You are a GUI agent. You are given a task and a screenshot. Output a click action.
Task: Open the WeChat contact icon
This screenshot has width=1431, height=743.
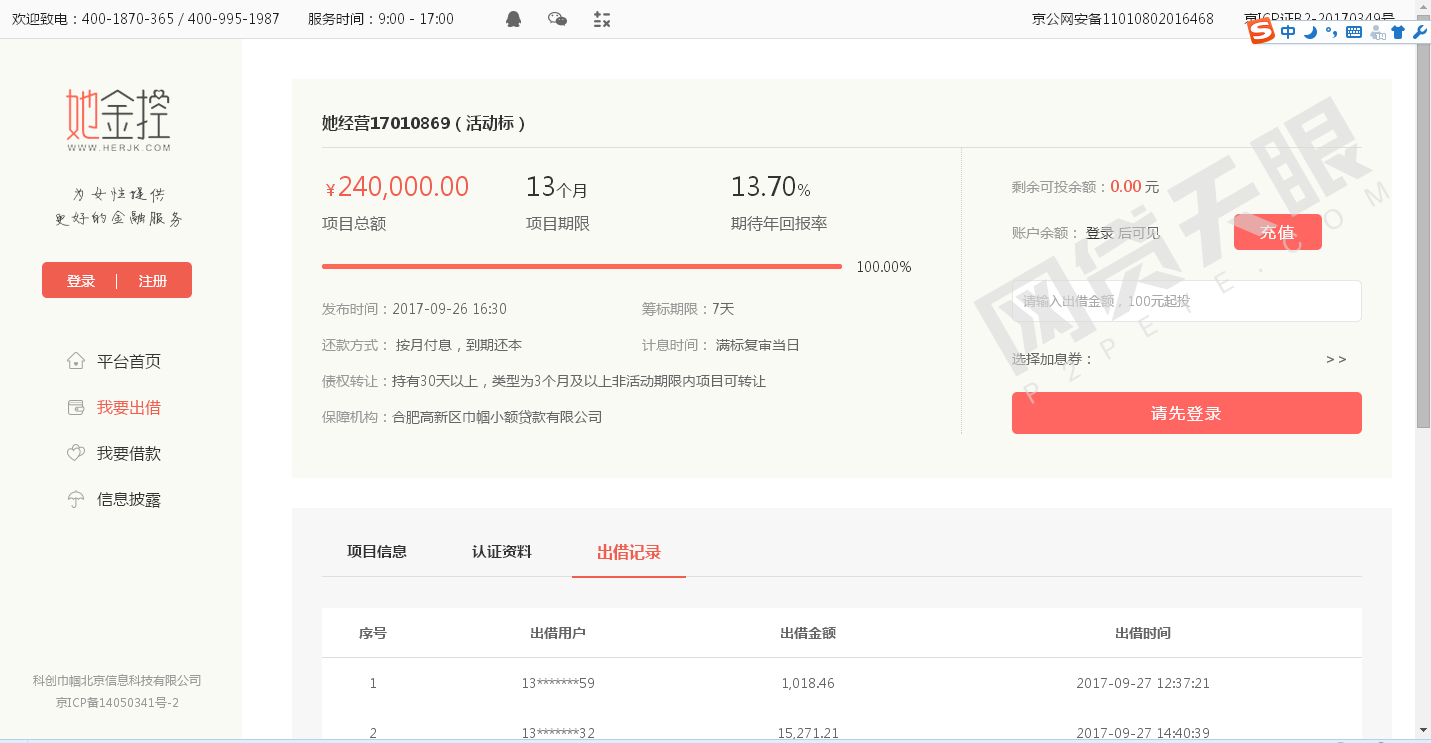point(558,19)
